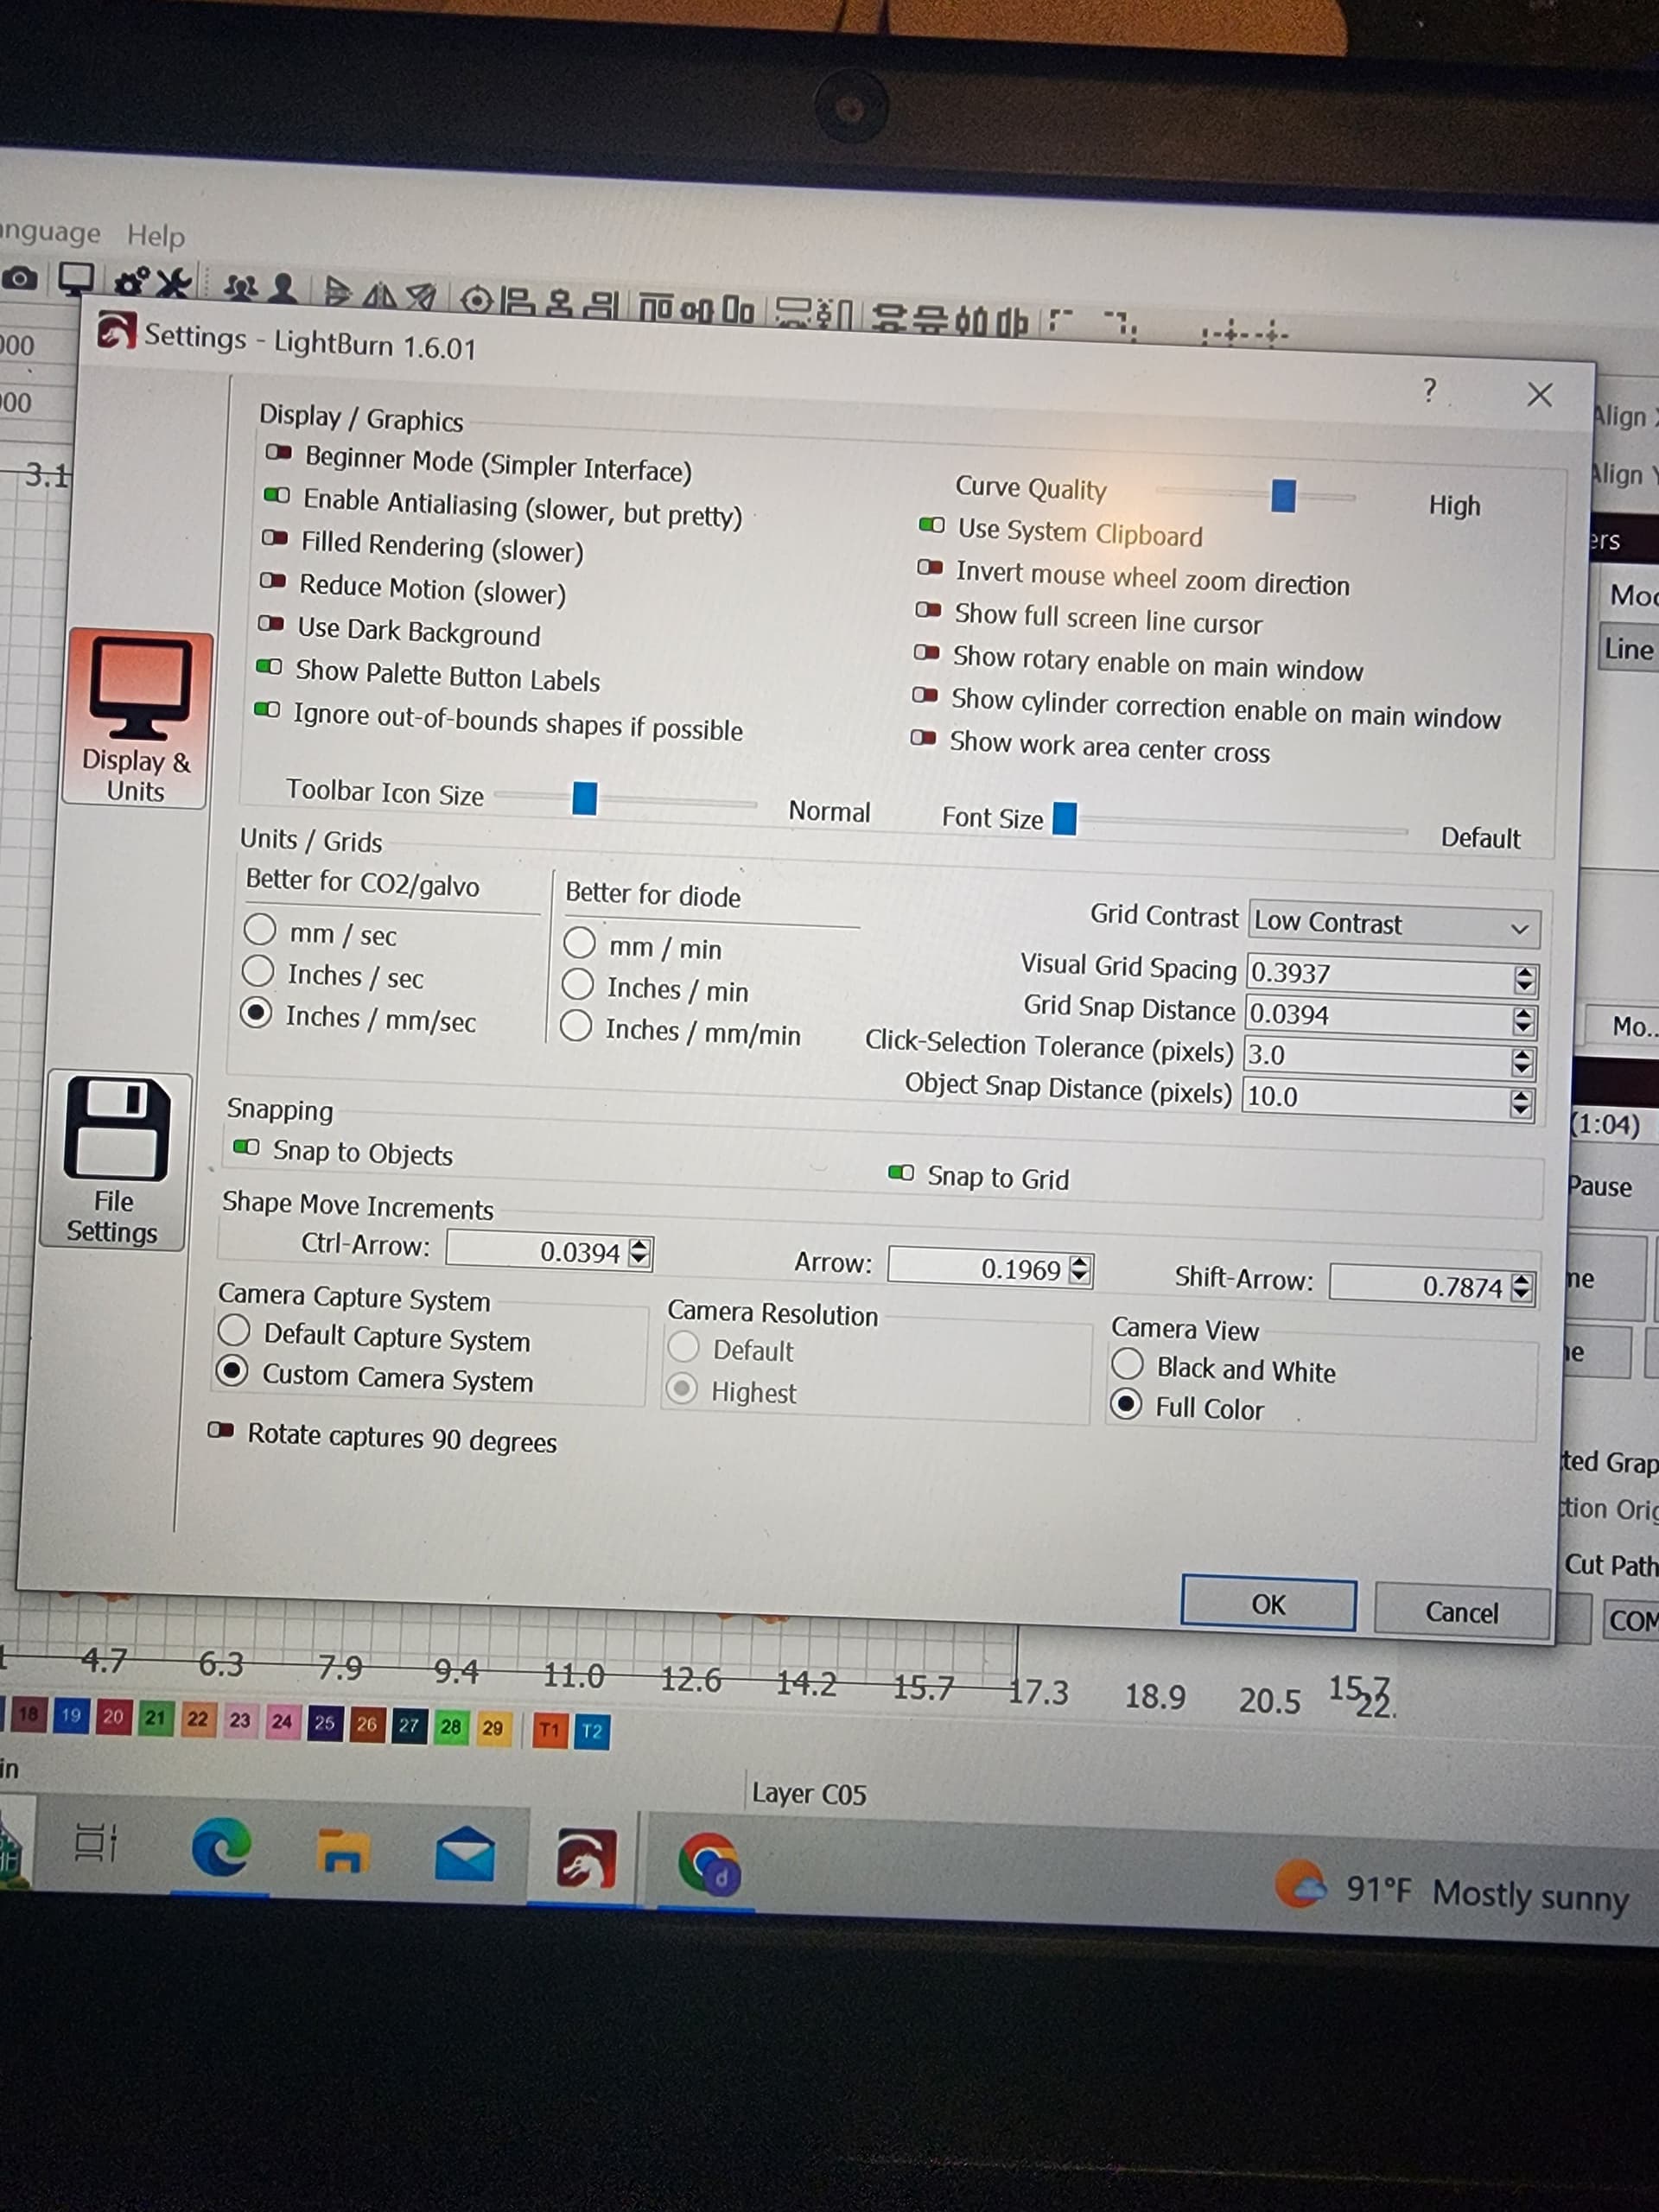Click the Curve Quality slider handle
The width and height of the screenshot is (1659, 2212).
[x=1283, y=495]
